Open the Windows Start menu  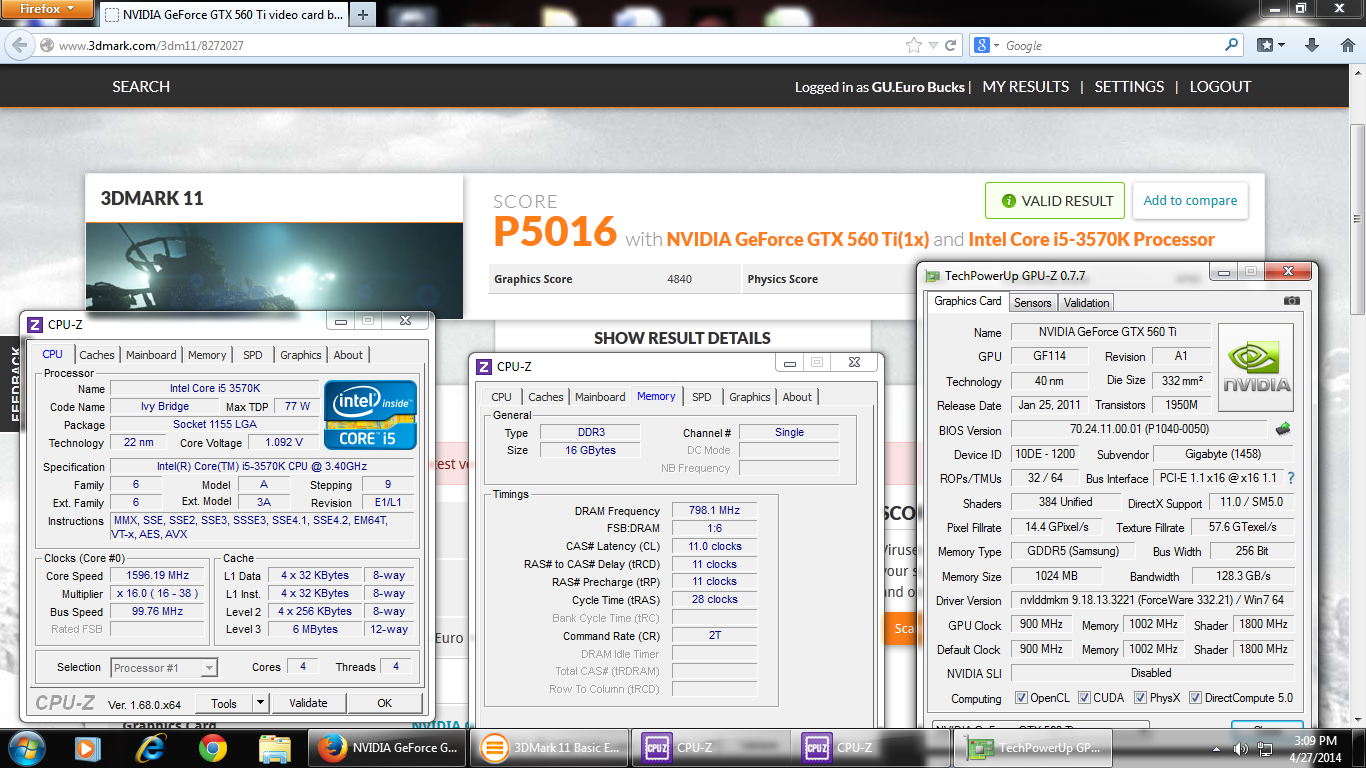26,747
